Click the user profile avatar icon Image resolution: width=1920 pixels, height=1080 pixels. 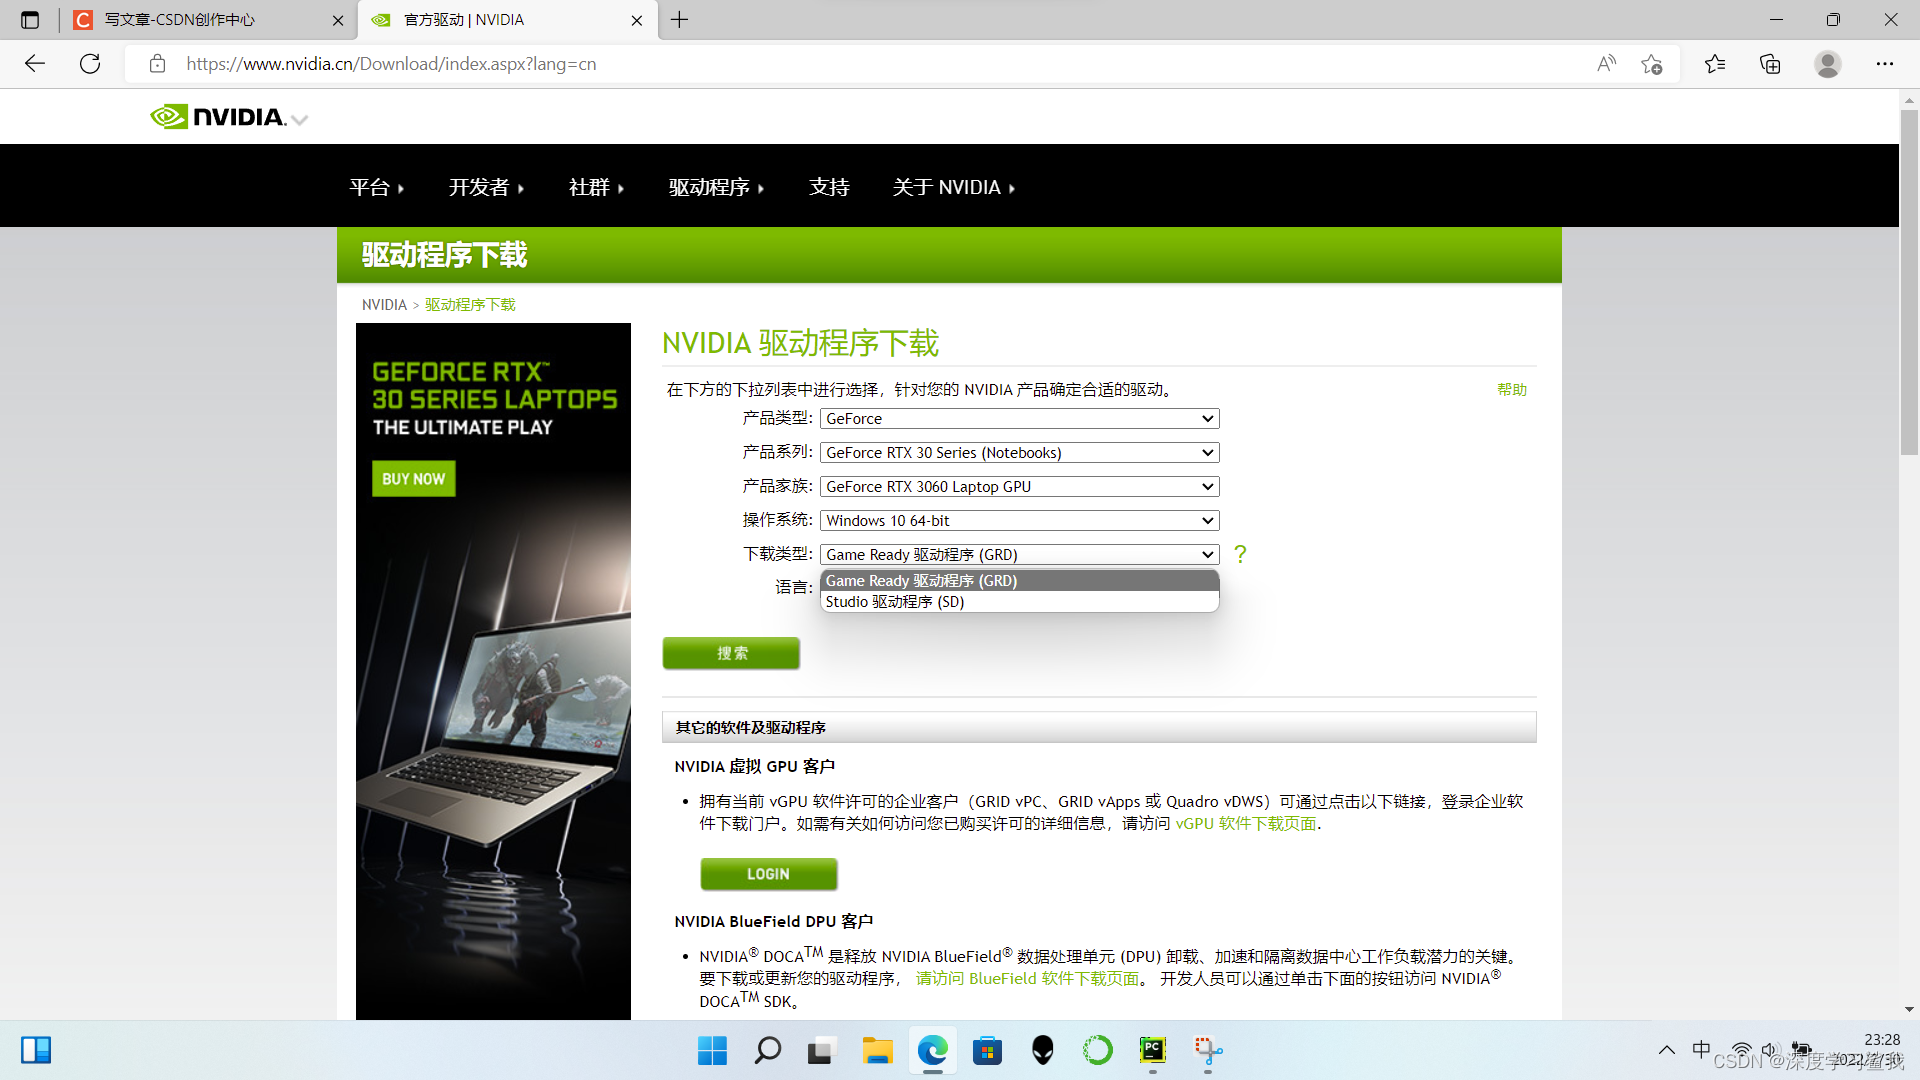(x=1827, y=64)
